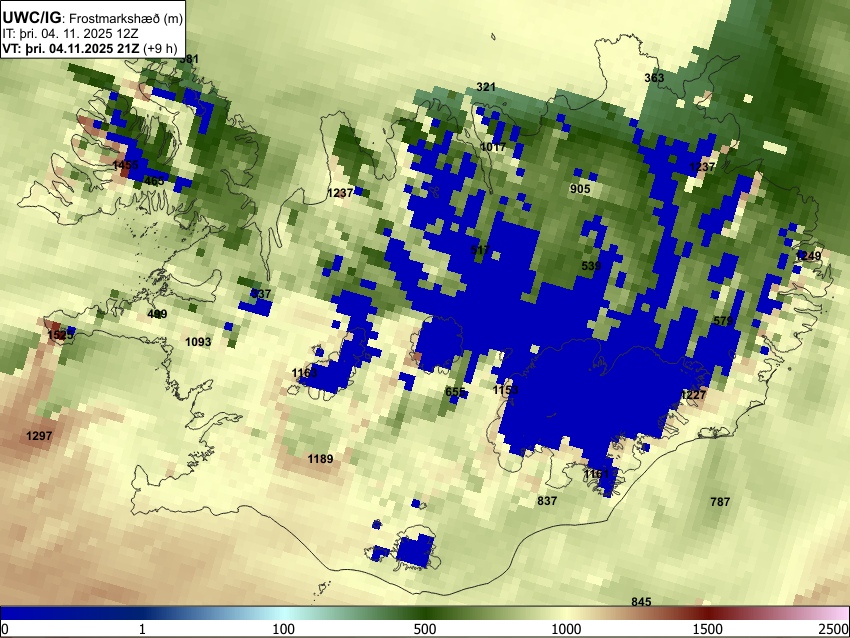850x638 pixels.
Task: Click the 1163 value label
Action: click(x=304, y=373)
